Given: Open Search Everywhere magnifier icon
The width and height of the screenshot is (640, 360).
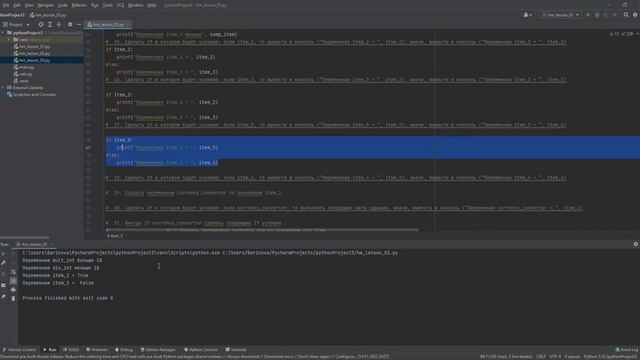Looking at the screenshot, I should pos(626,15).
